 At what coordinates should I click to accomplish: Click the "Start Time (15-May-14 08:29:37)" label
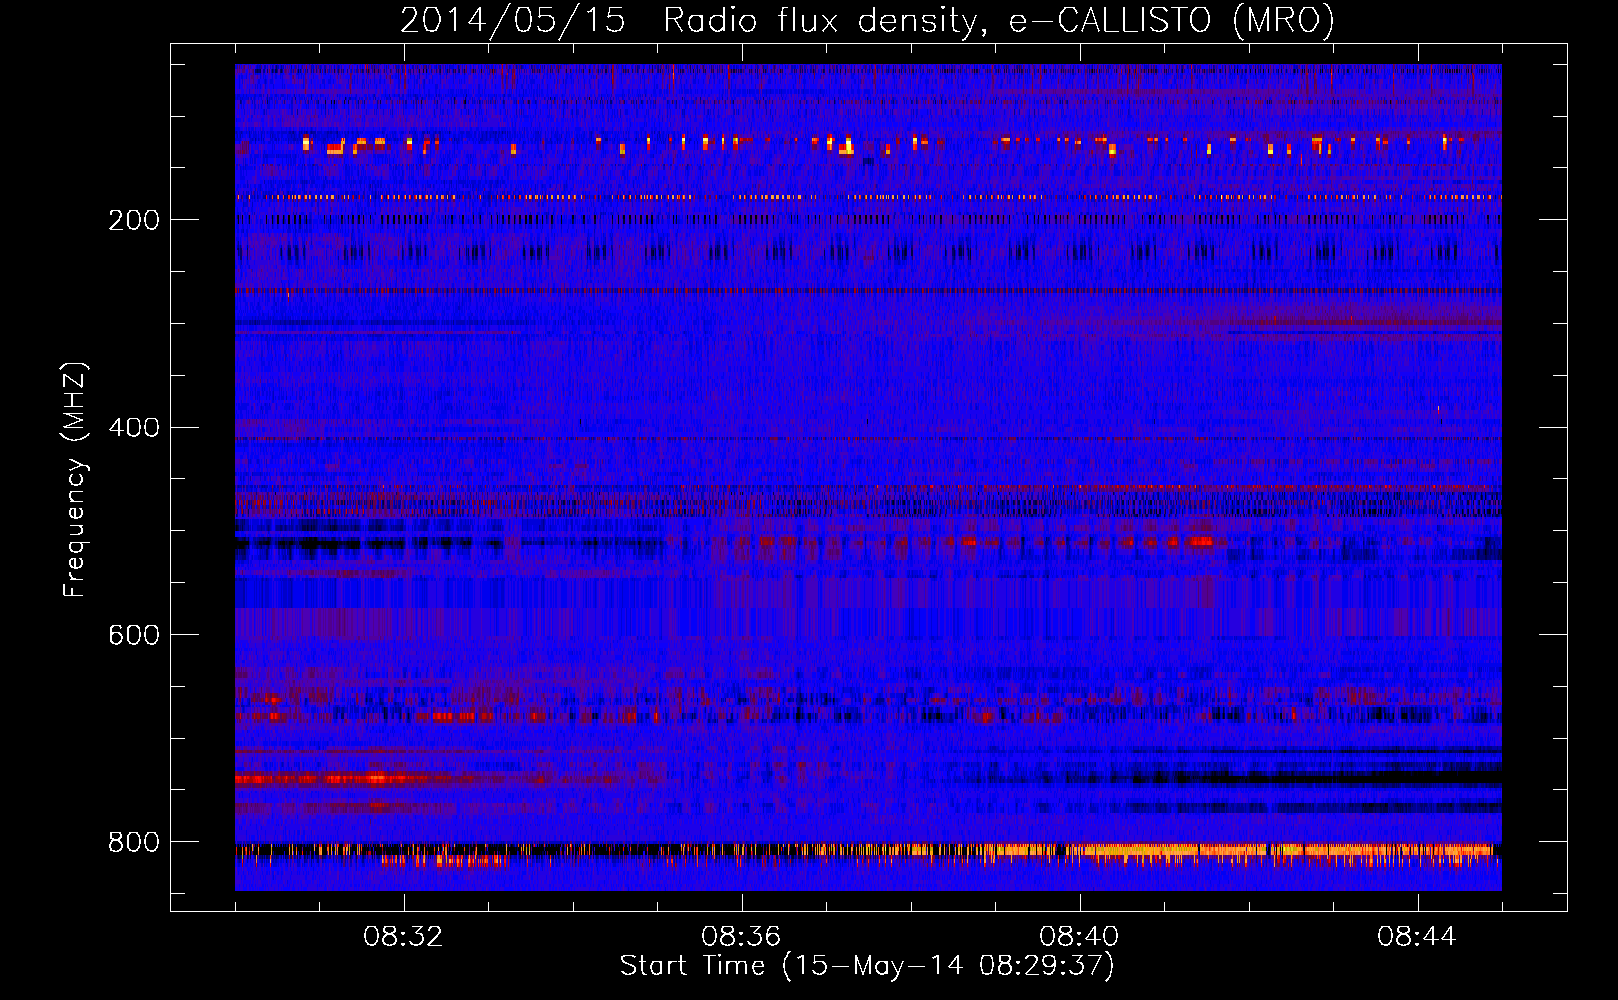click(867, 966)
